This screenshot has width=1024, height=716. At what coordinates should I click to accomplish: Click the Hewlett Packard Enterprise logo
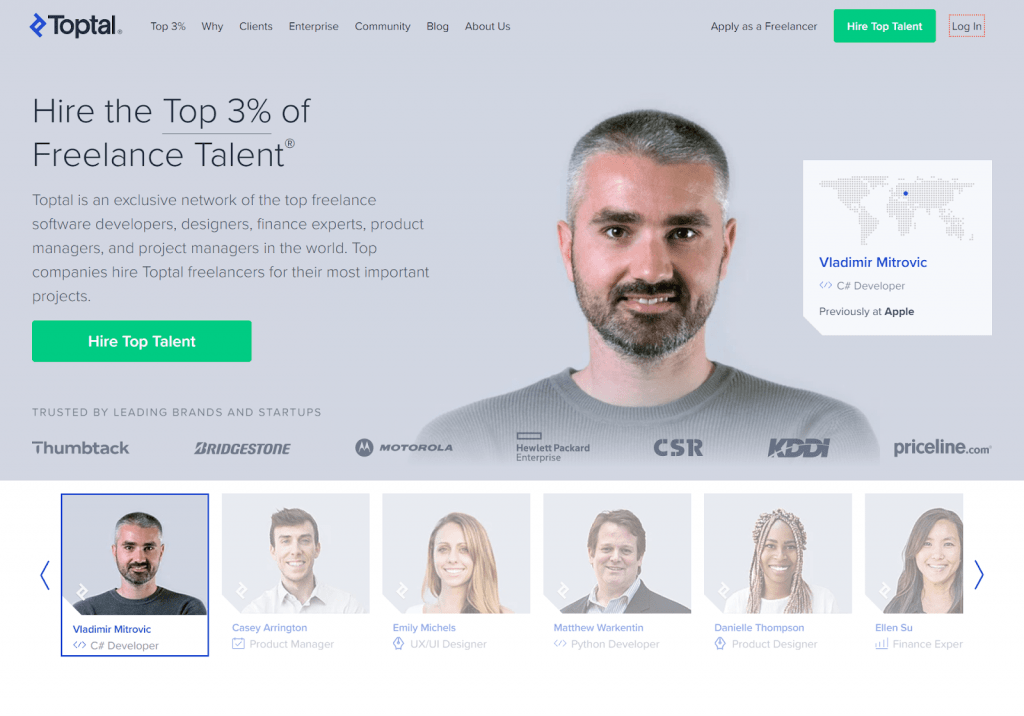(552, 448)
